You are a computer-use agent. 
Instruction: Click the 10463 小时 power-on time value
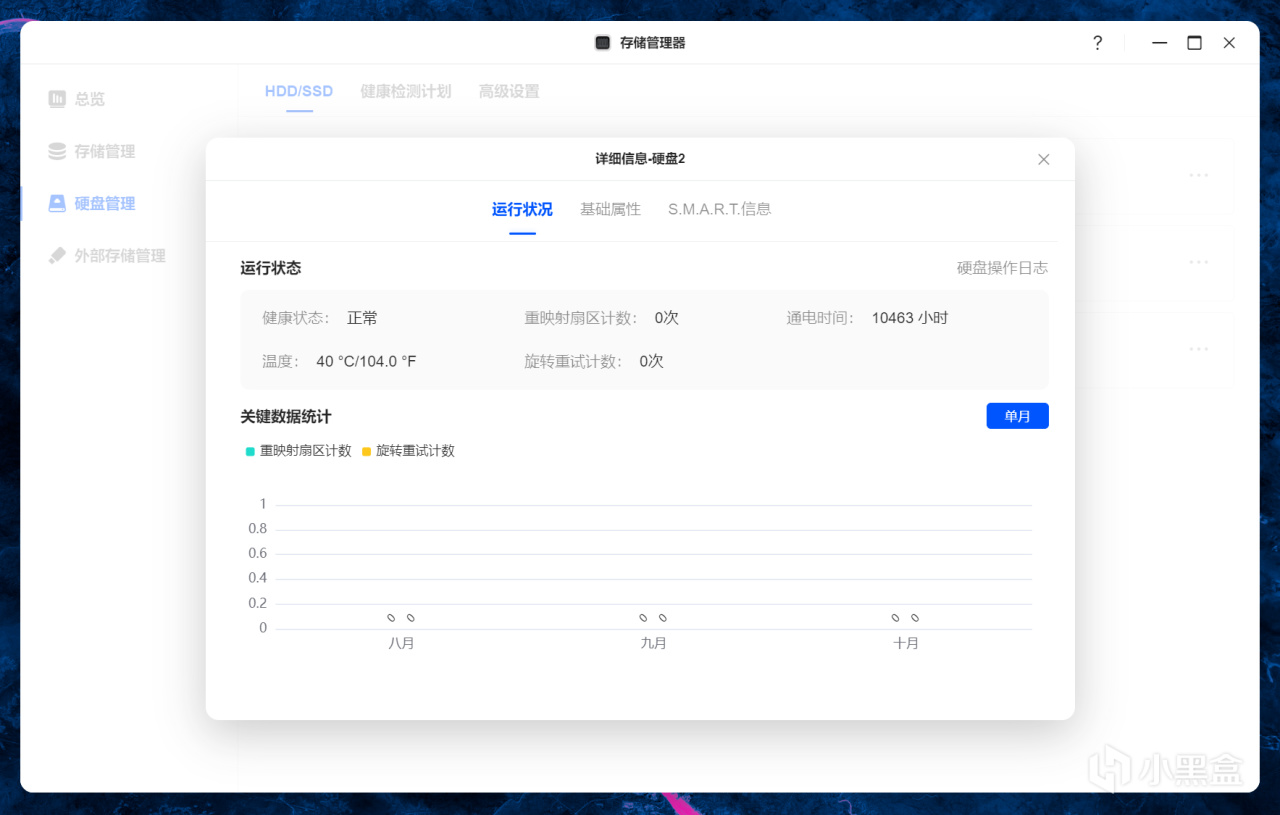point(910,318)
